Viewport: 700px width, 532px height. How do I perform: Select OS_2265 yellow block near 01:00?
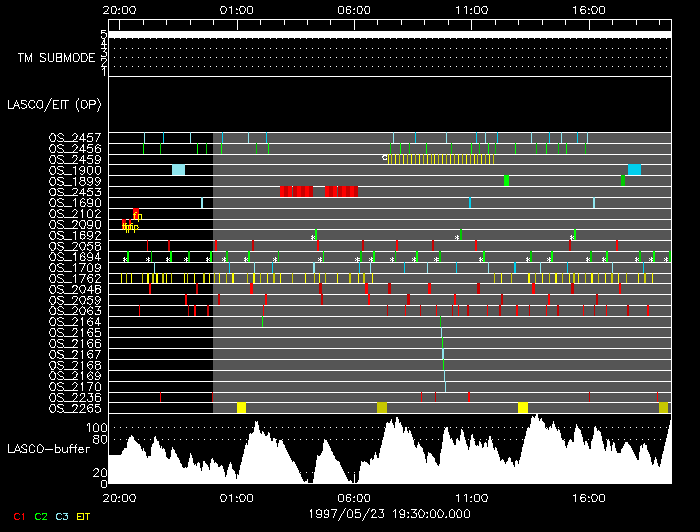[x=242, y=407]
